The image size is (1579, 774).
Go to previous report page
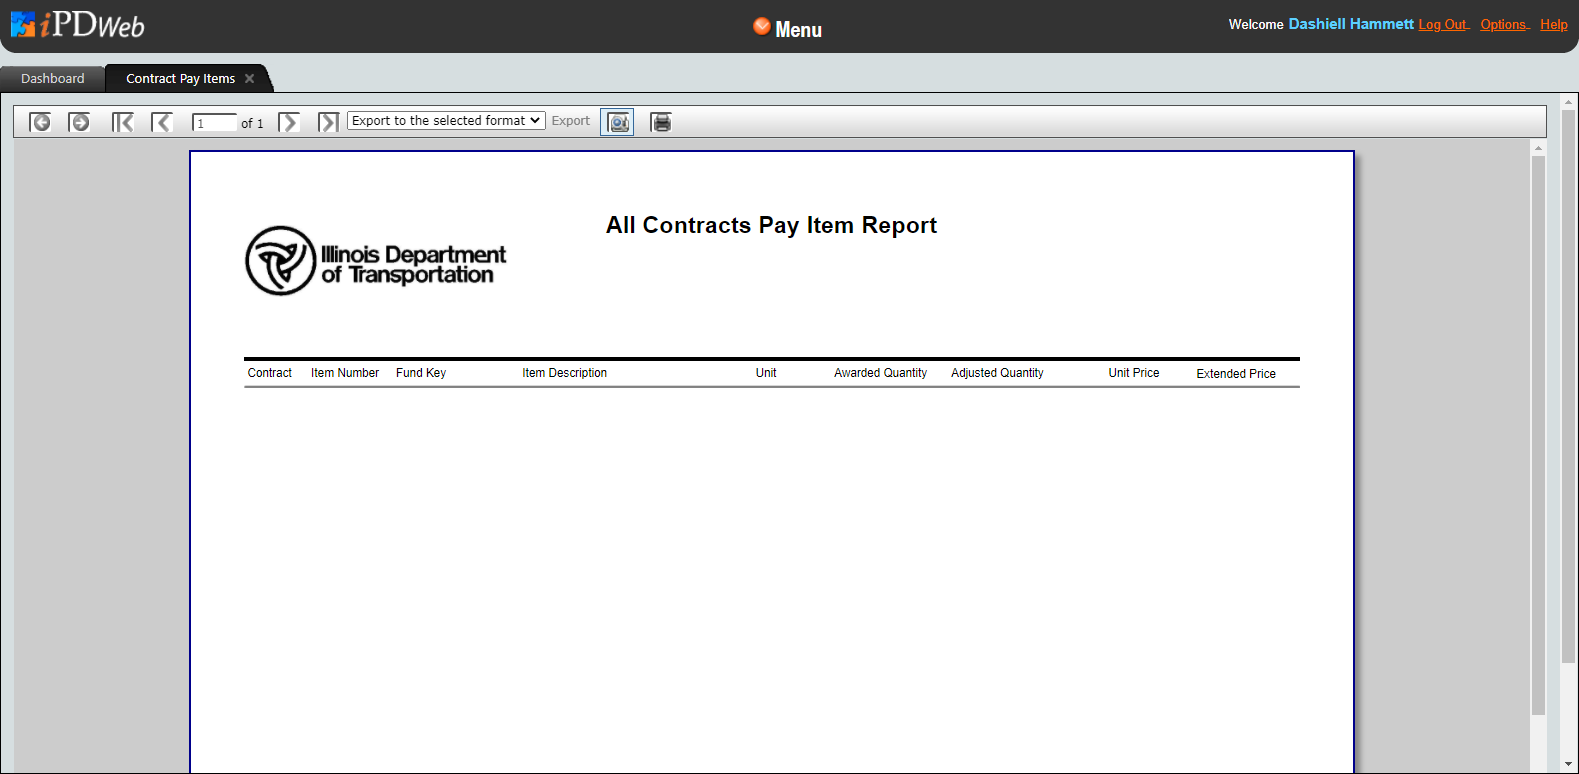point(161,122)
